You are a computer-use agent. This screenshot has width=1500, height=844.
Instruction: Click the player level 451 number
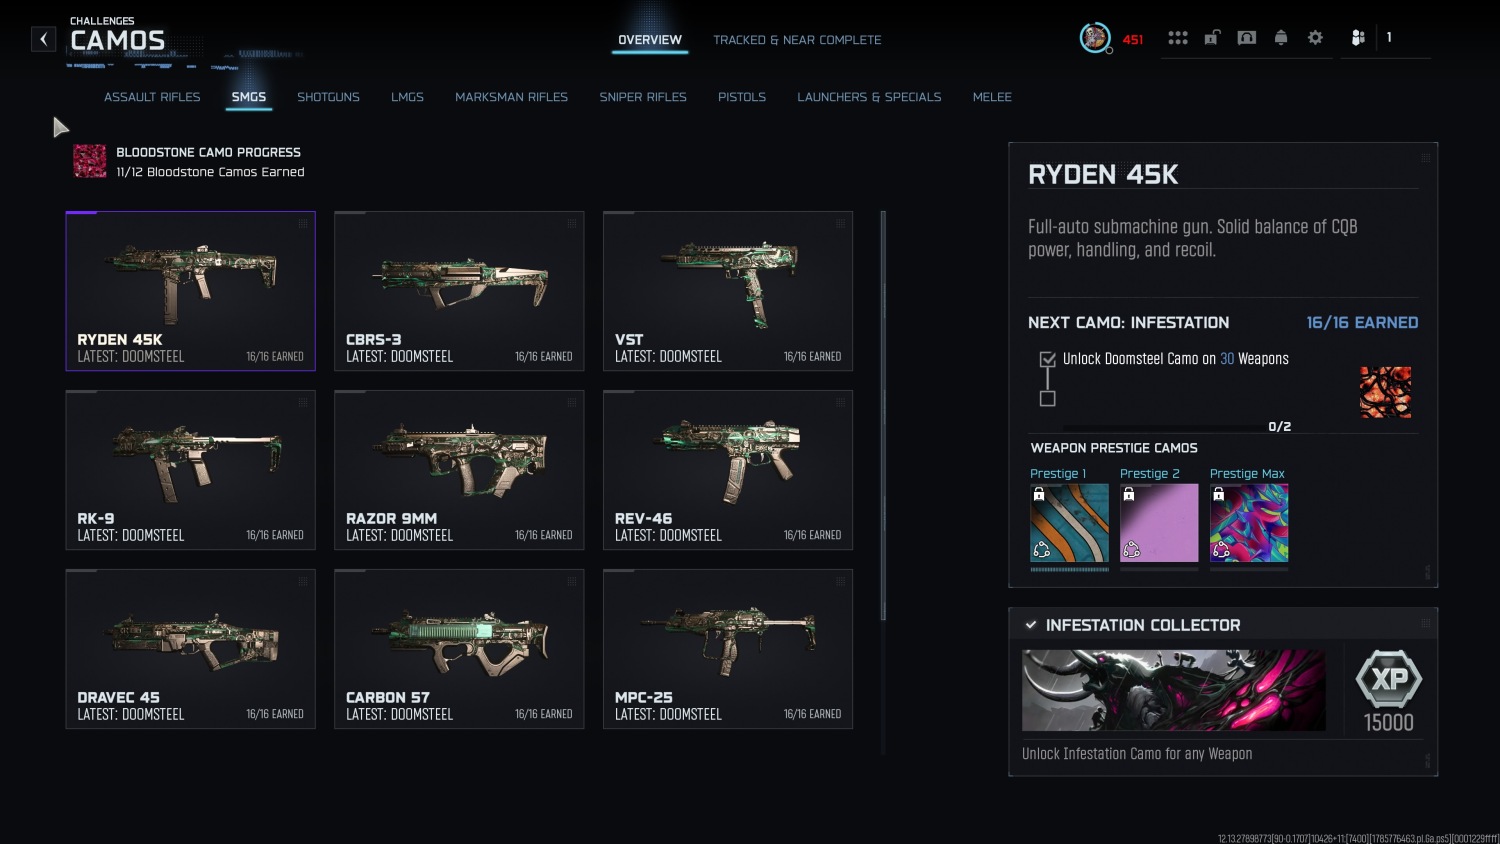(1133, 40)
